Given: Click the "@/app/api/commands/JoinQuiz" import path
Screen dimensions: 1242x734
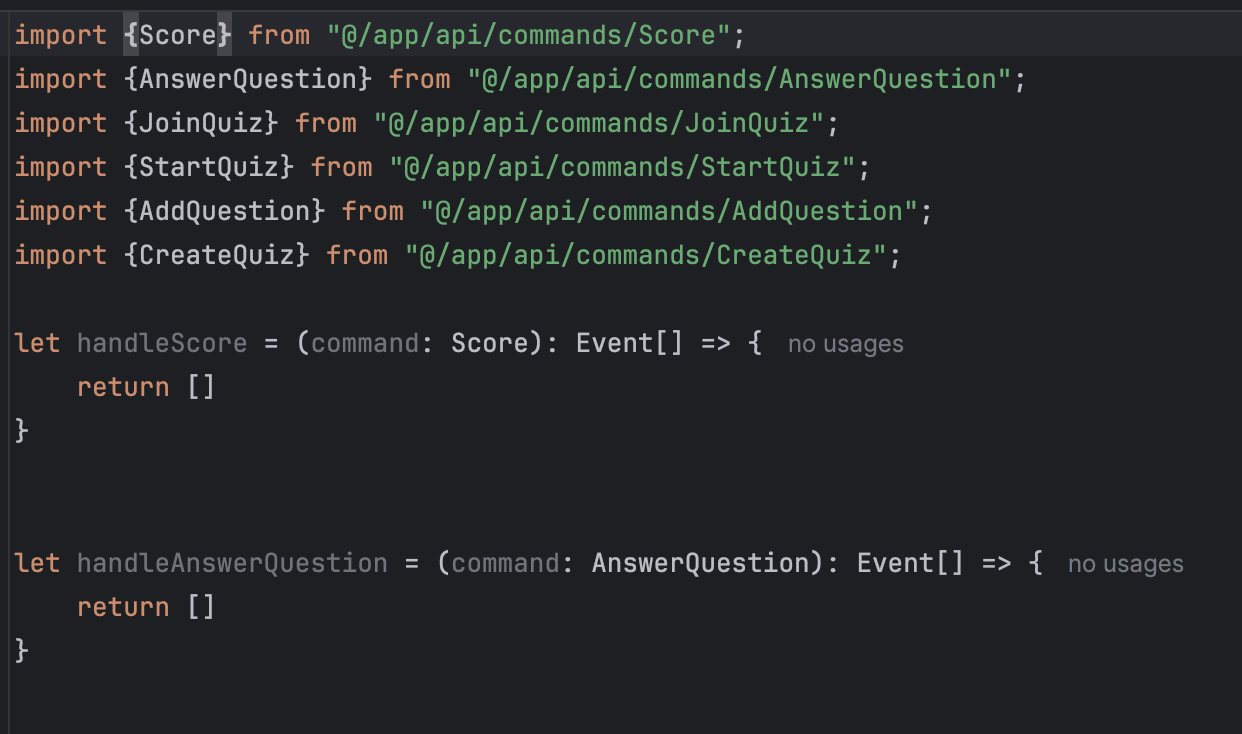Looking at the screenshot, I should click(599, 123).
